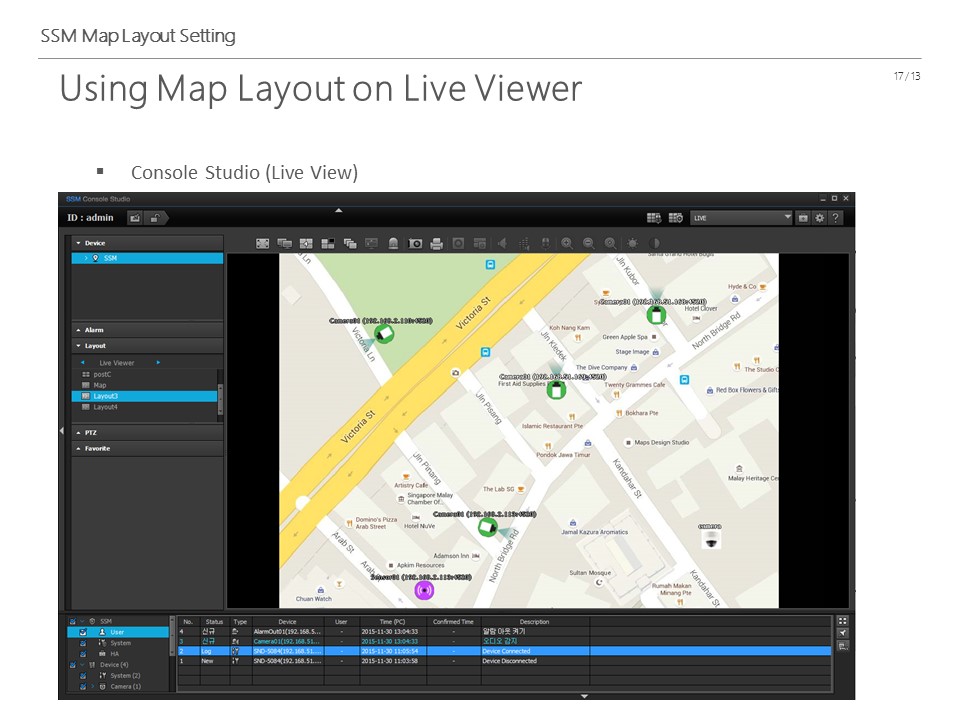Sort events by Time (PC) column header

coord(392,622)
